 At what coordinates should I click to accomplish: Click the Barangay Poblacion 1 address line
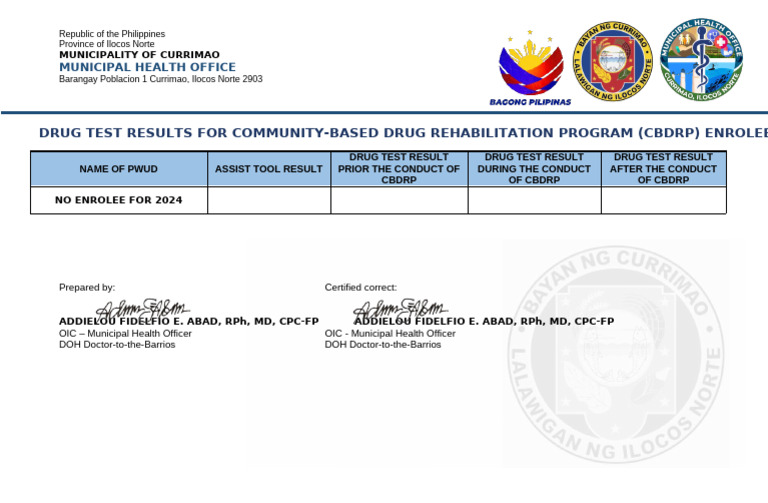tap(161, 79)
